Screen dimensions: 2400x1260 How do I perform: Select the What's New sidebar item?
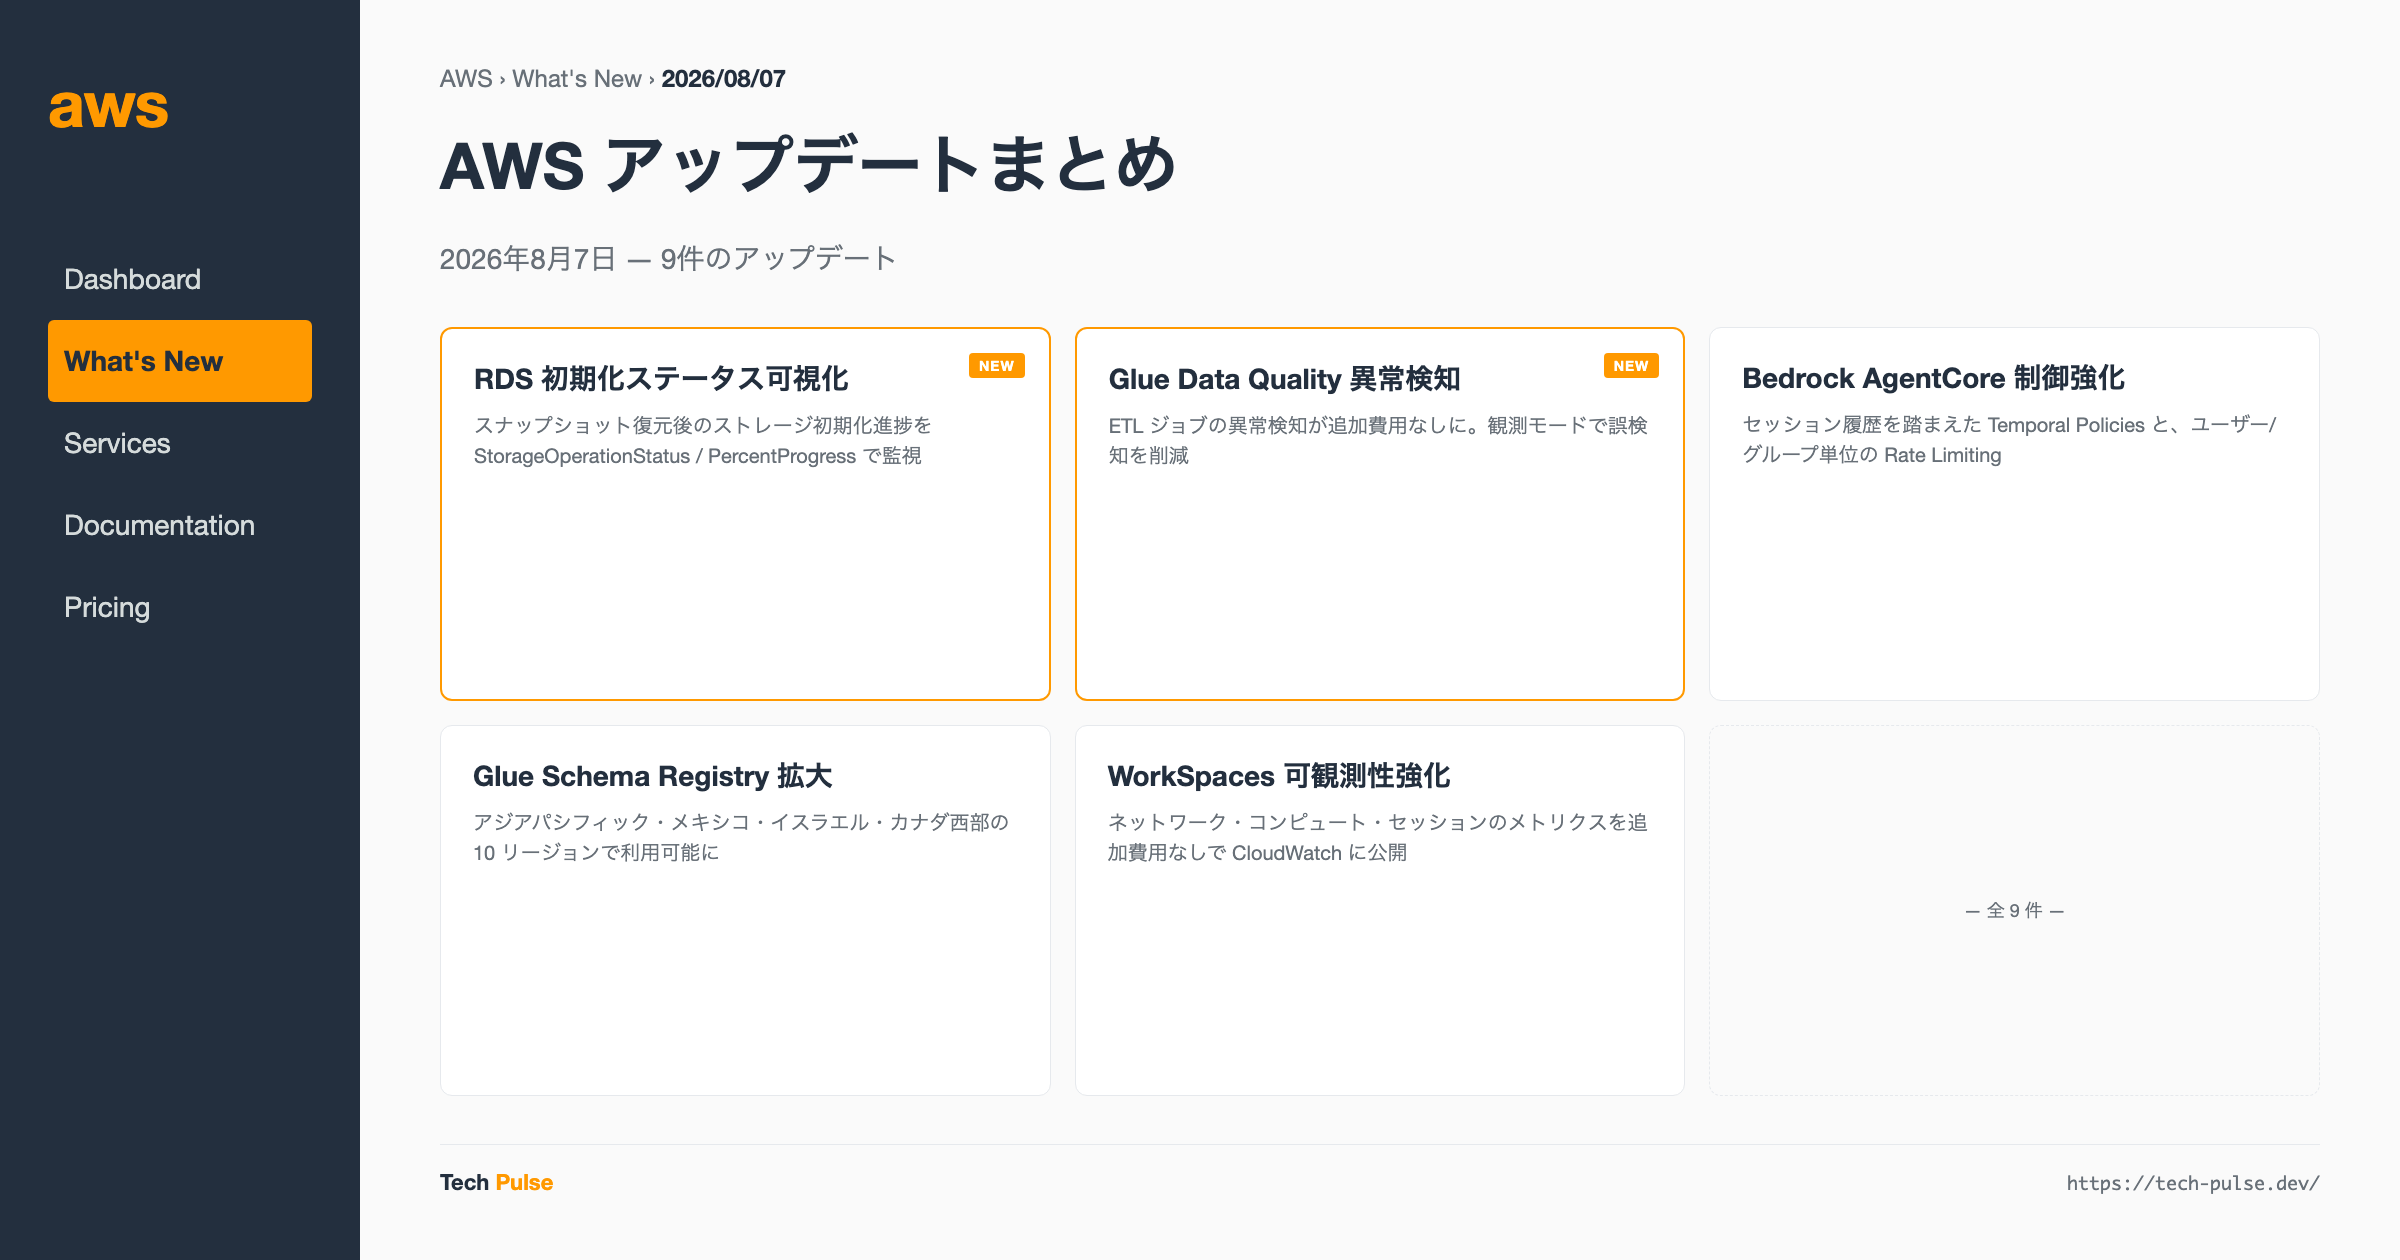click(x=180, y=361)
